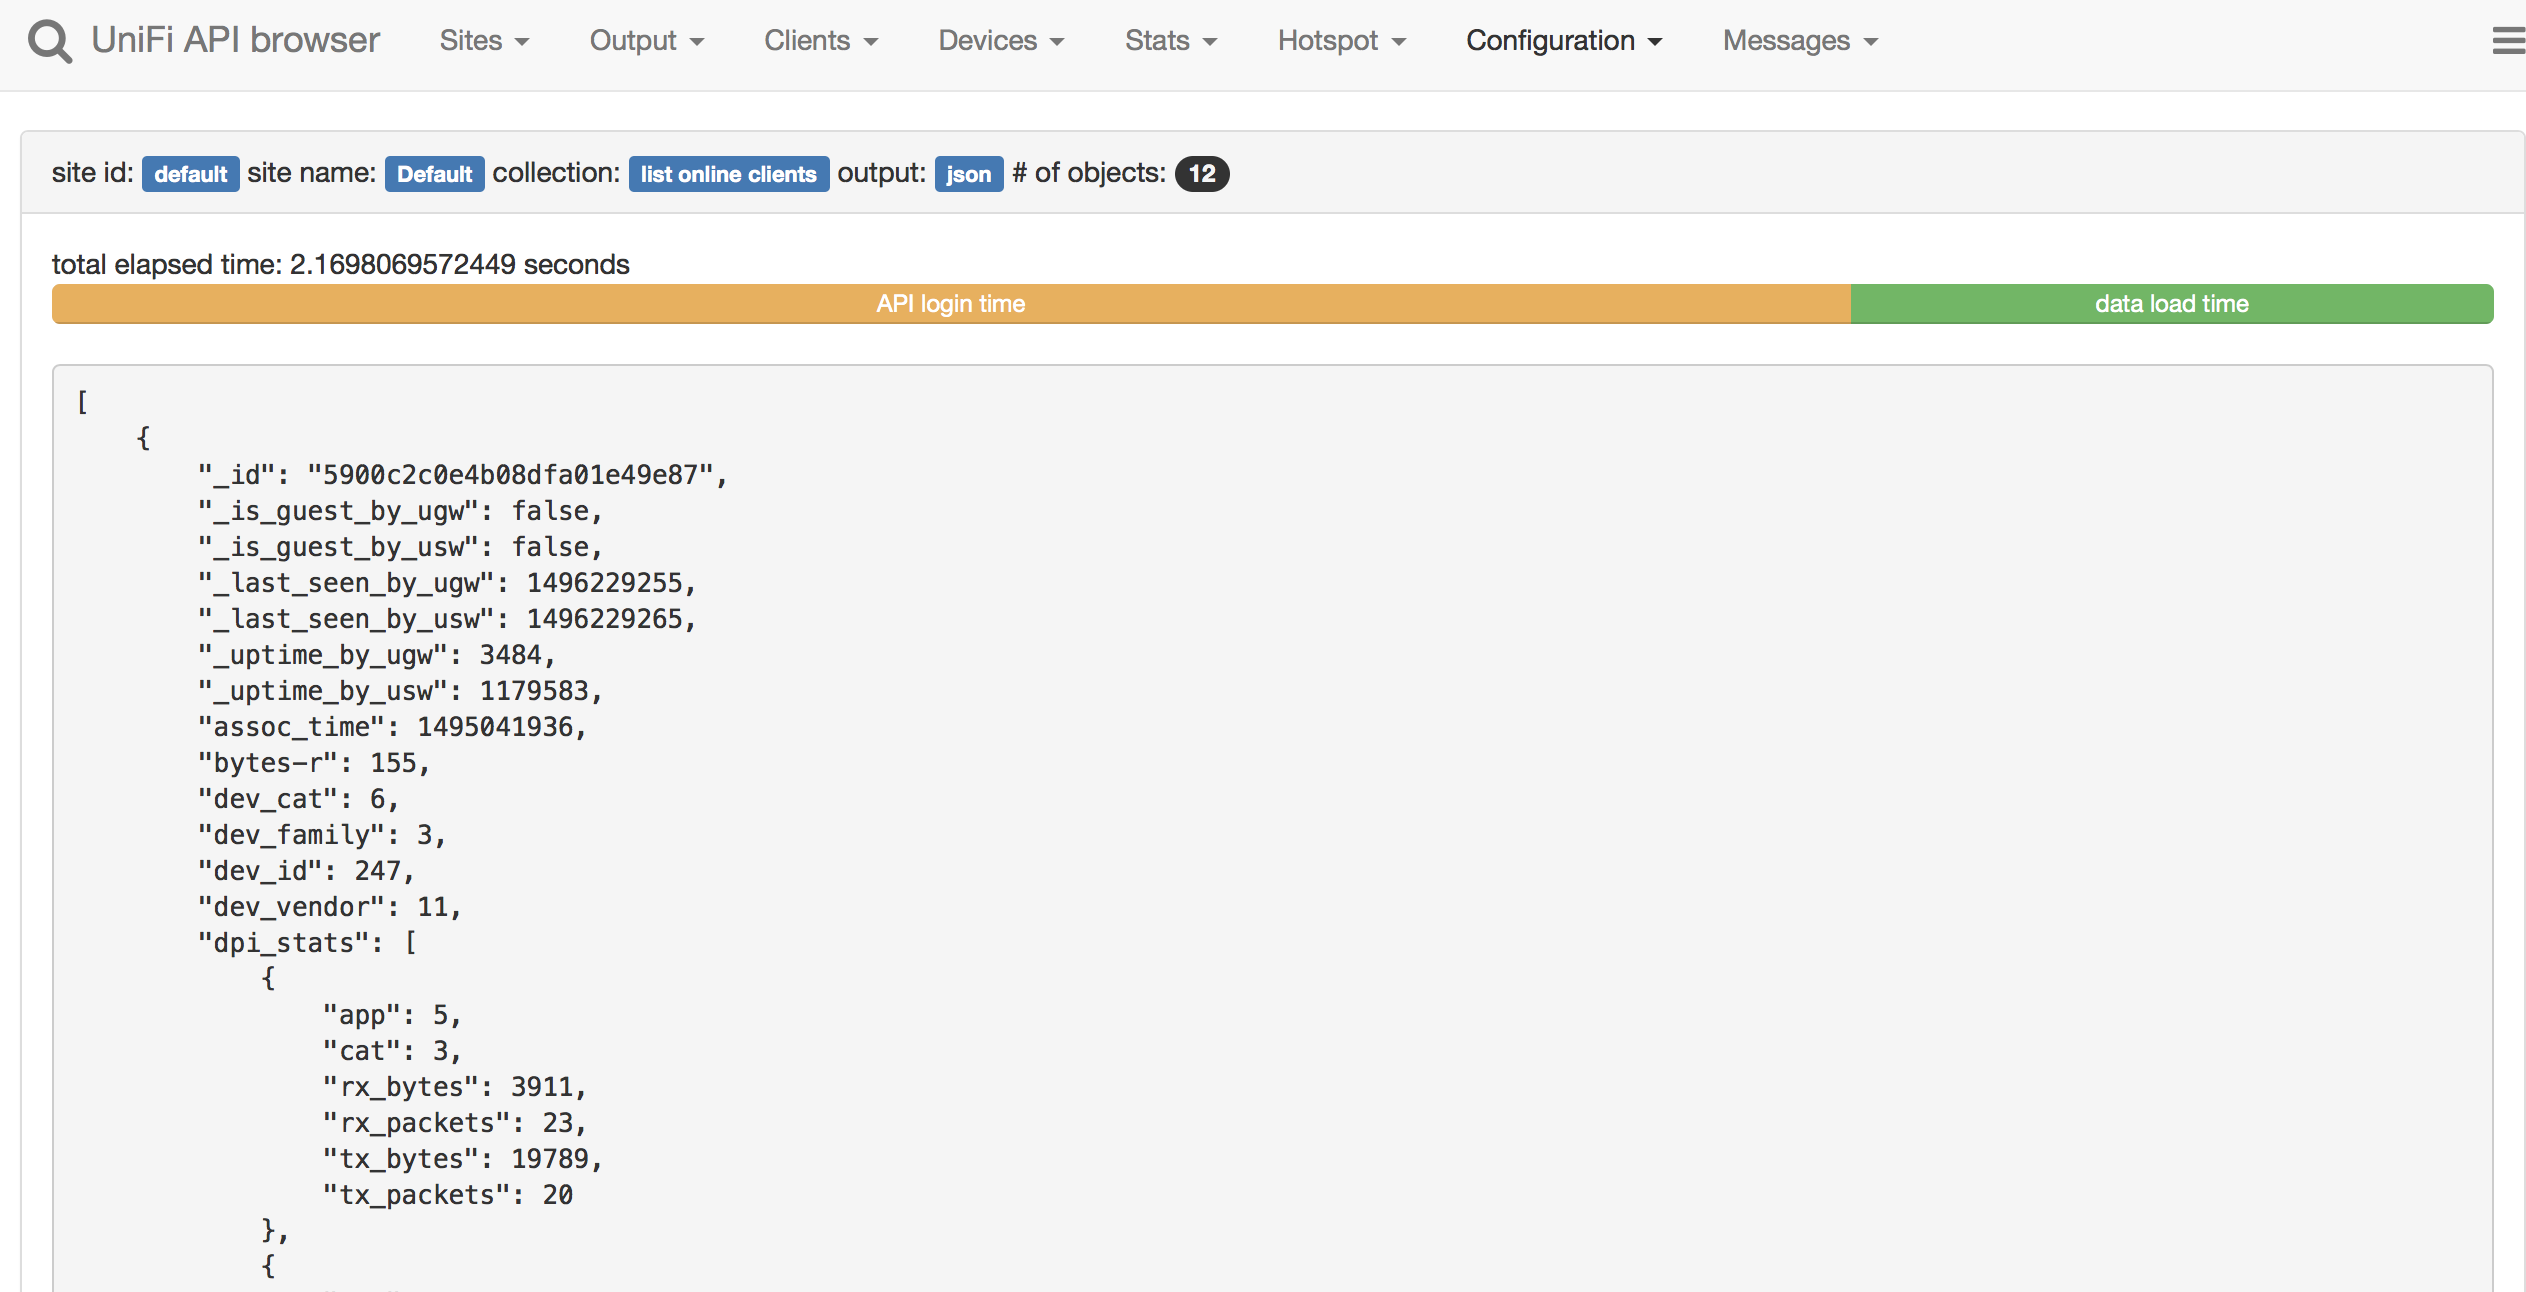Screen dimensions: 2526x1292
Task: Expand the Hotspot dropdown
Action: (x=1341, y=41)
